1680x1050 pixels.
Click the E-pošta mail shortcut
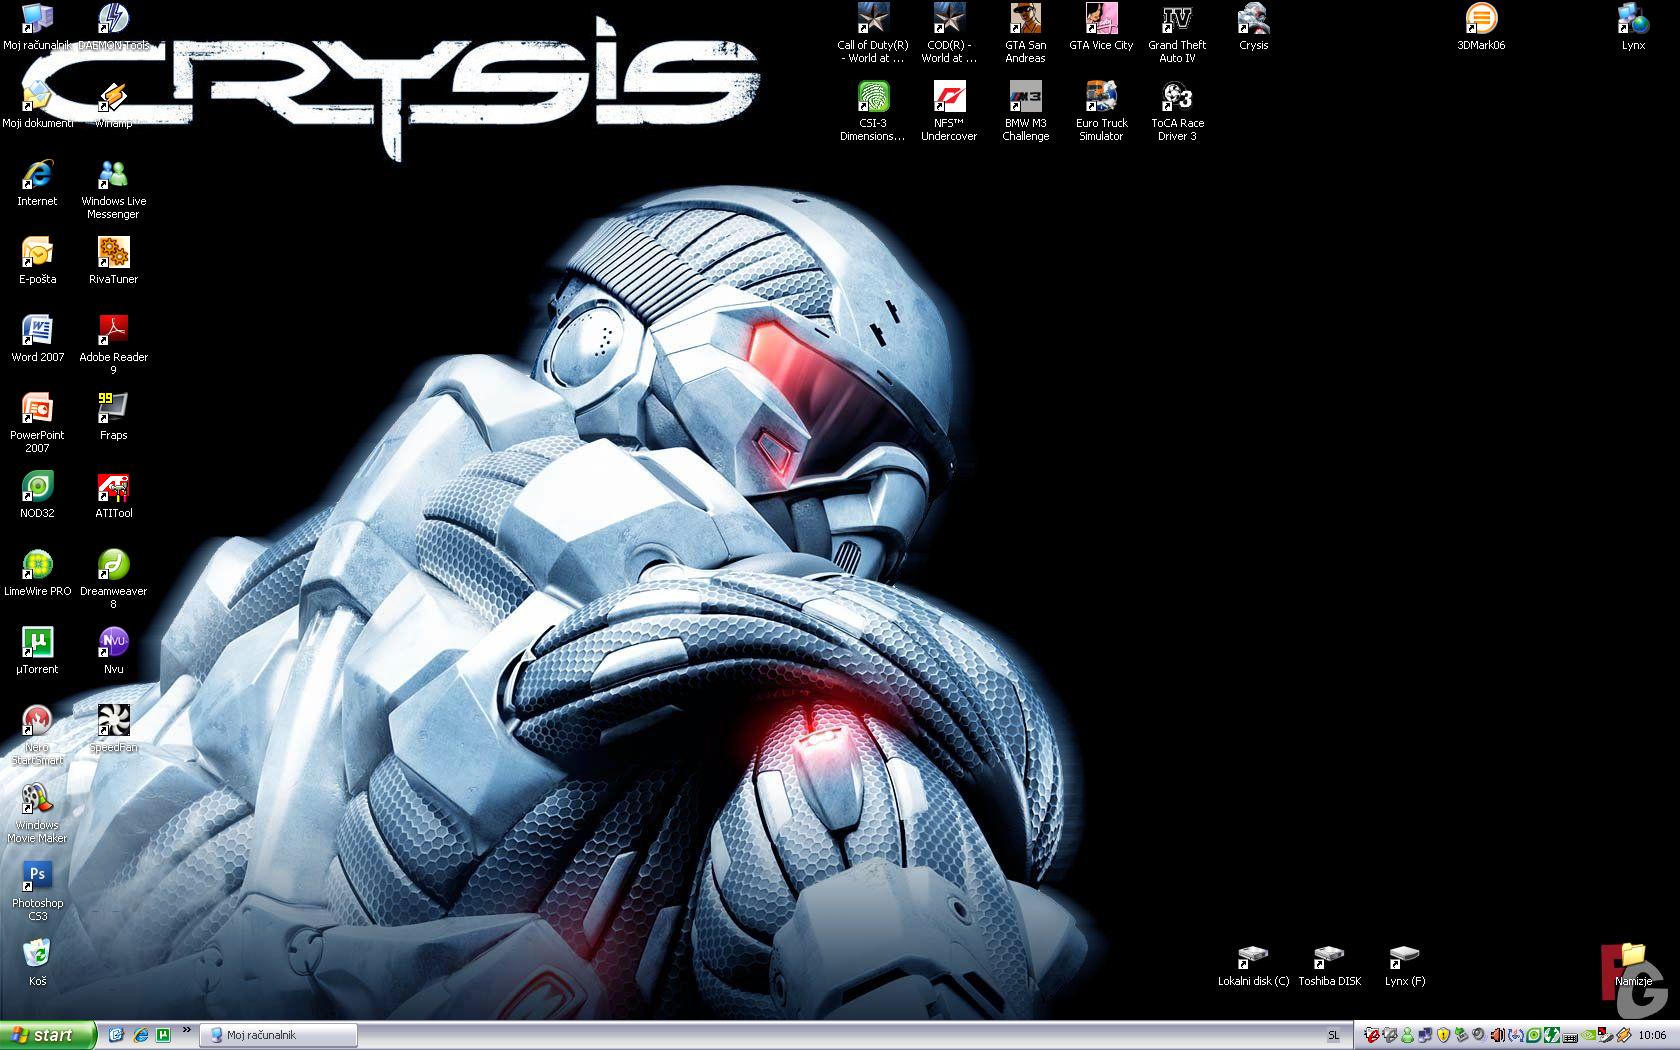(x=37, y=261)
